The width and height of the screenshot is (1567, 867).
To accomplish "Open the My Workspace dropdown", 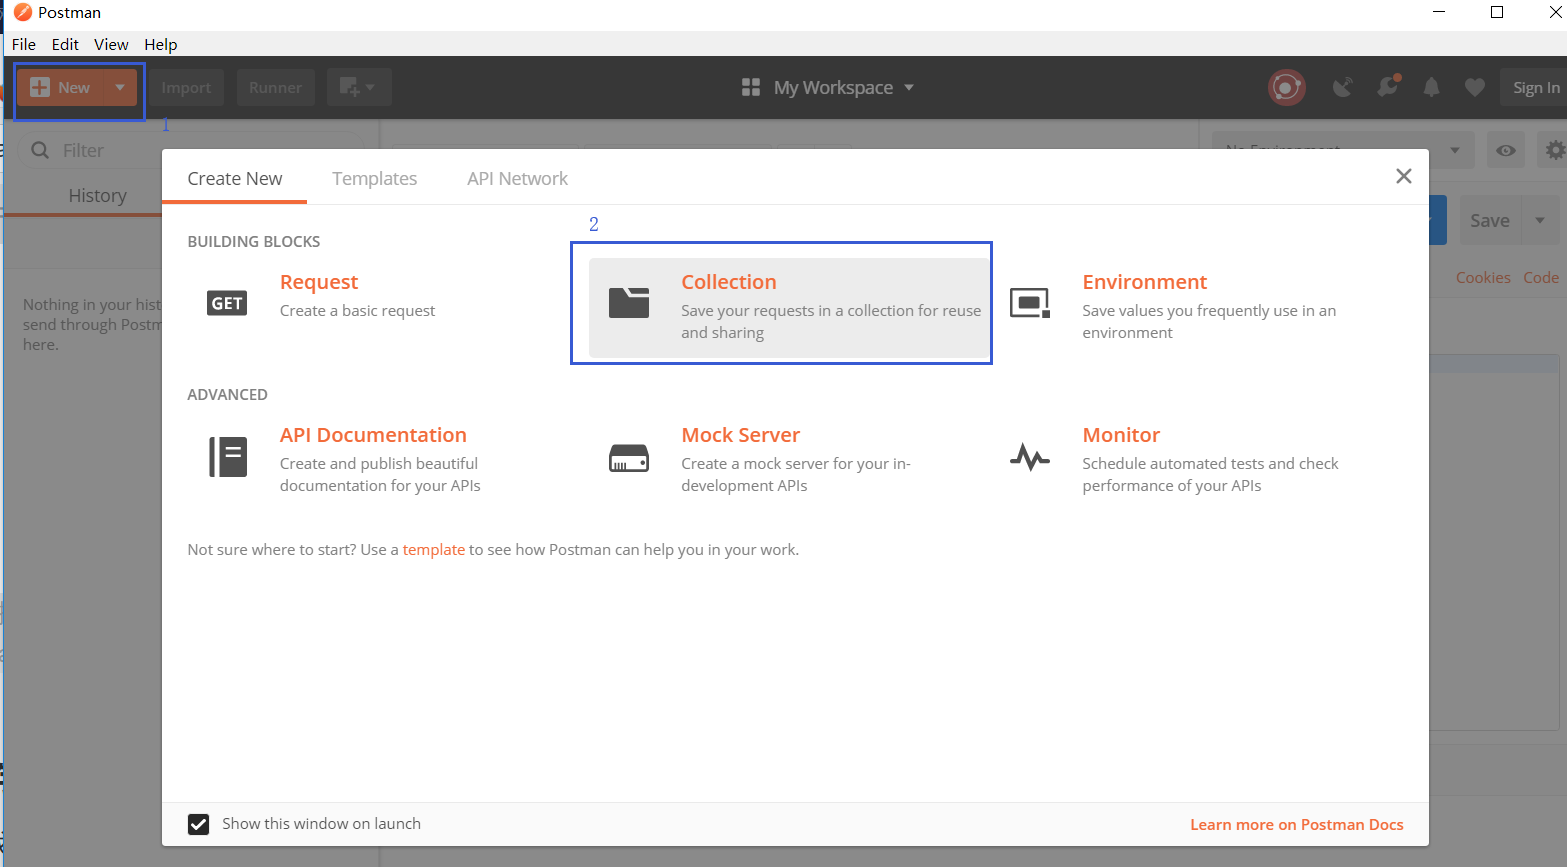I will [x=843, y=88].
